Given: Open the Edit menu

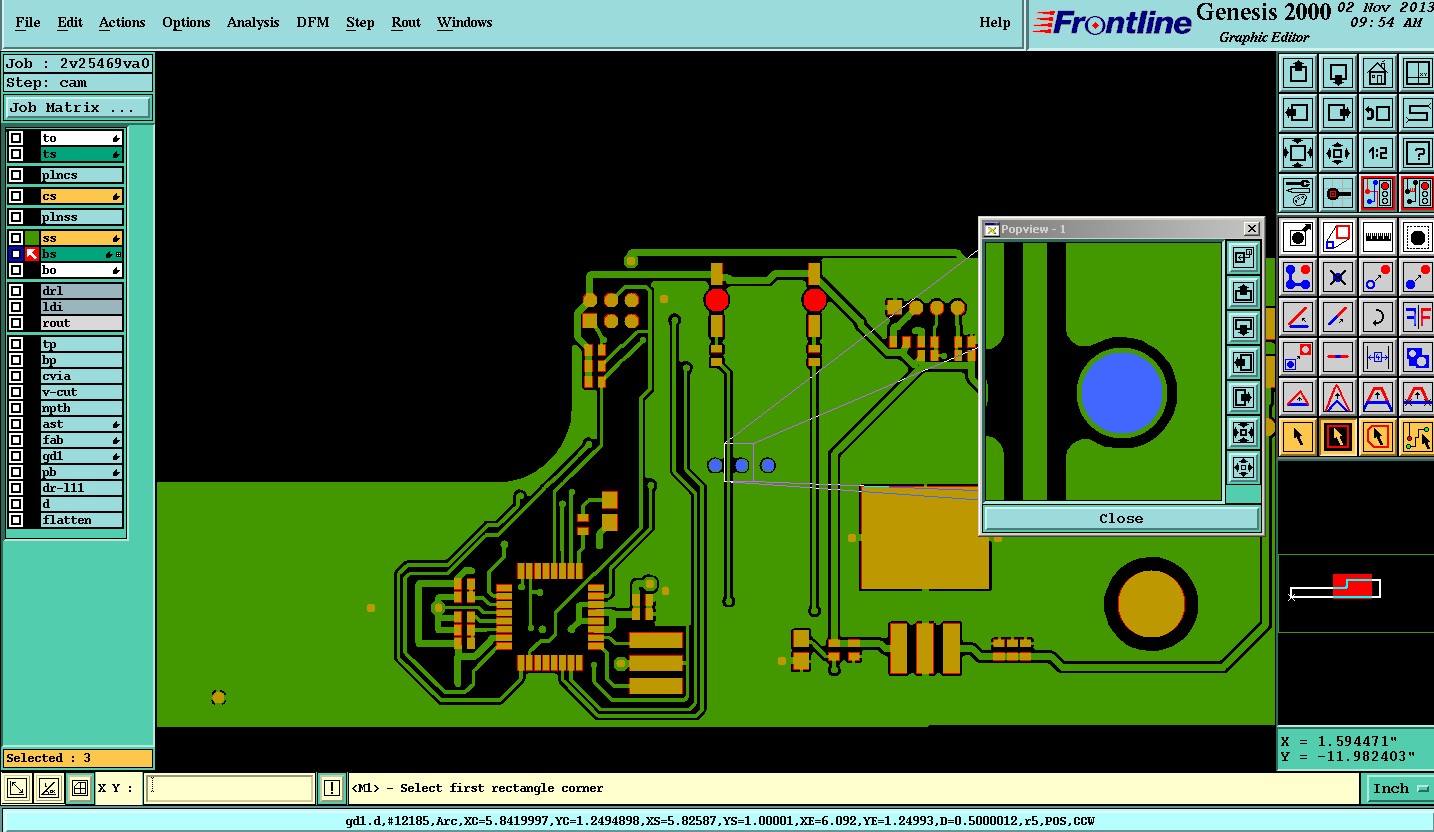Looking at the screenshot, I should point(70,22).
